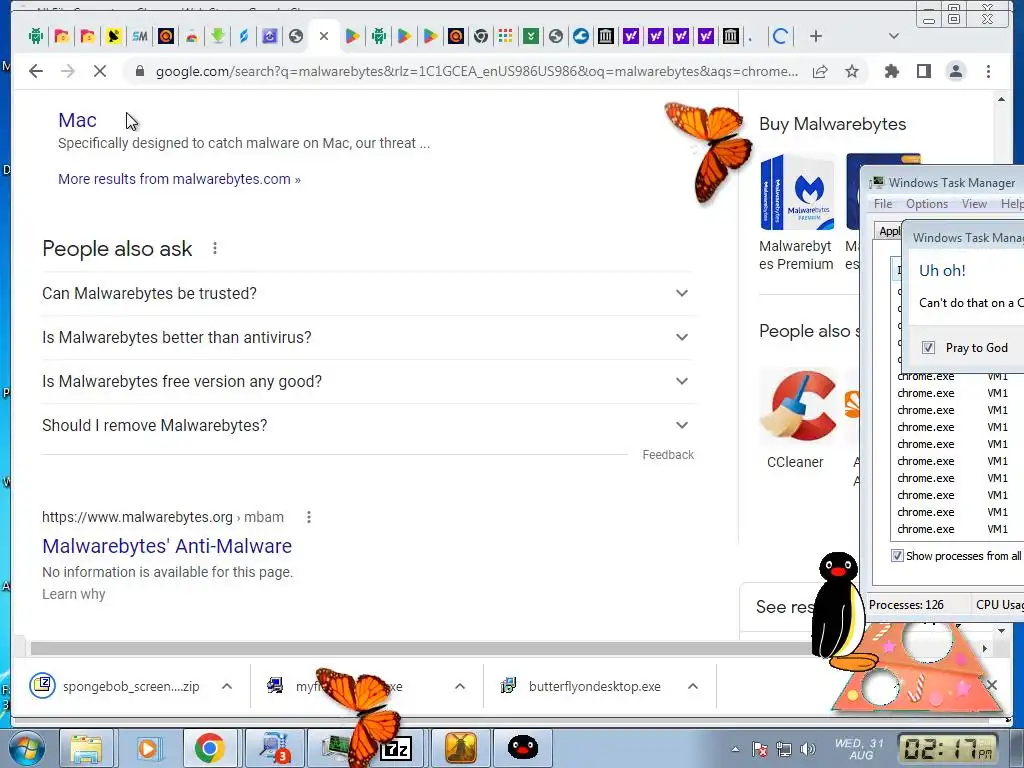1024x768 pixels.
Task: Switch to the SM tab
Action: click(139, 37)
